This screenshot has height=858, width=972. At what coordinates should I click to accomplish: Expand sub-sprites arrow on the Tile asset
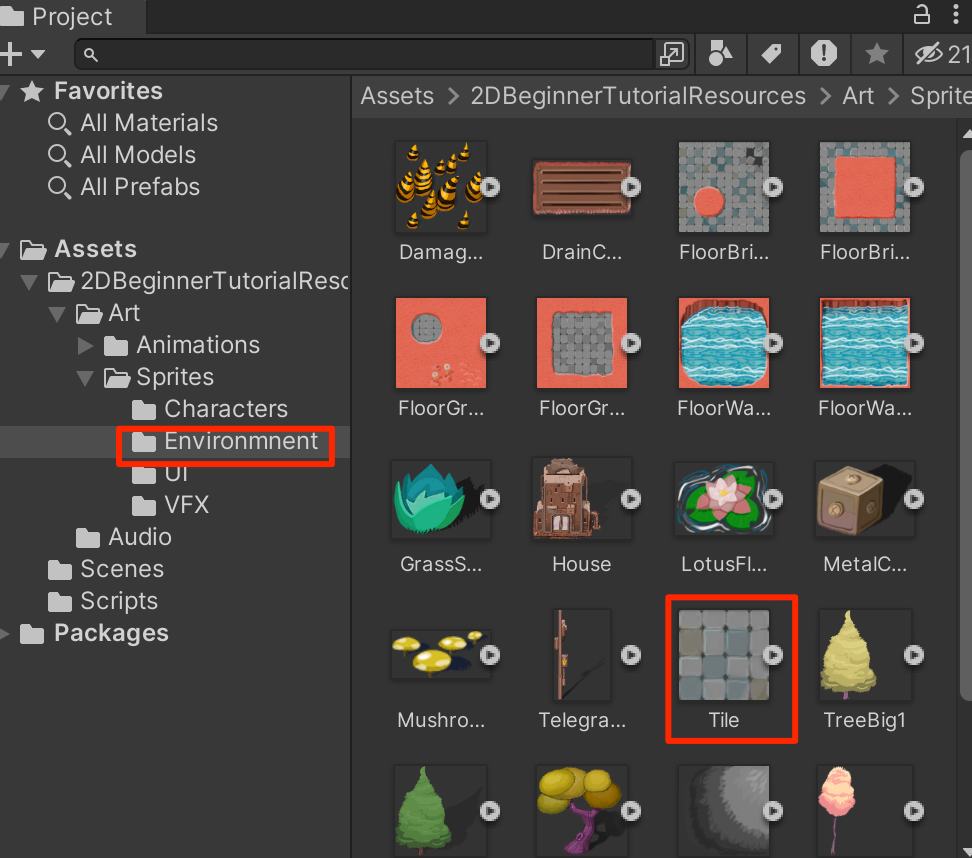[x=773, y=655]
